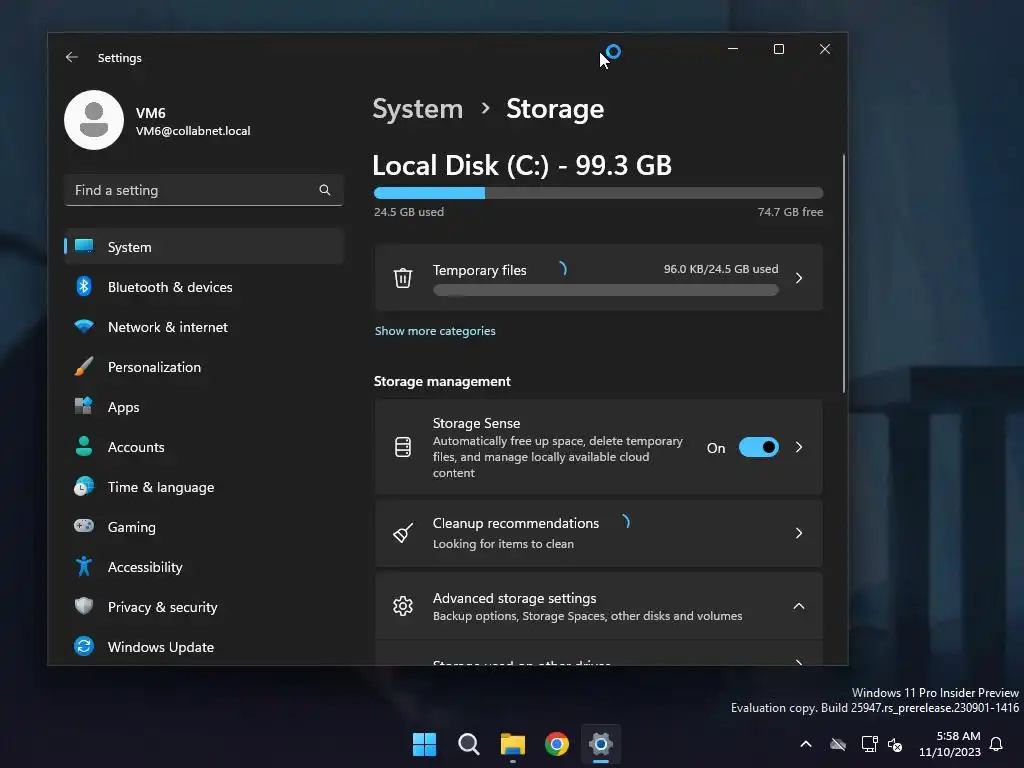Click the Accessibility figure icon

pyautogui.click(x=84, y=566)
